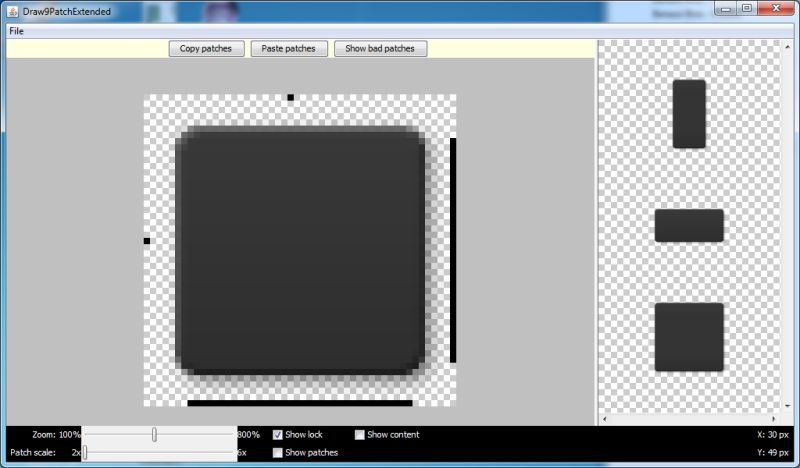
Task: Maximize the Draw9PatchExtended window
Action: [746, 8]
